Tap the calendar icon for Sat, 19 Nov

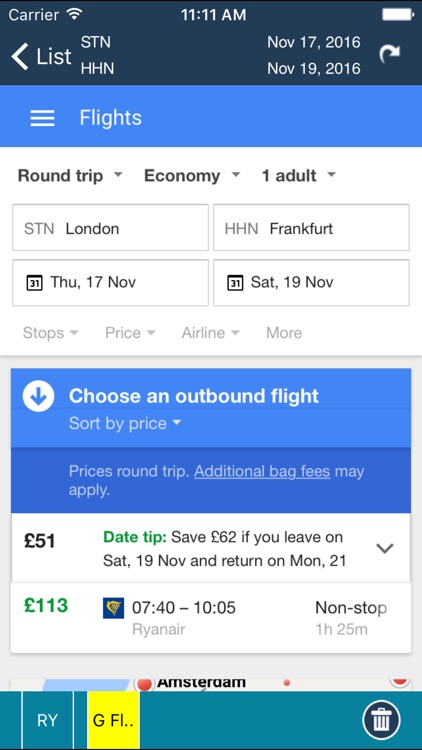point(234,283)
